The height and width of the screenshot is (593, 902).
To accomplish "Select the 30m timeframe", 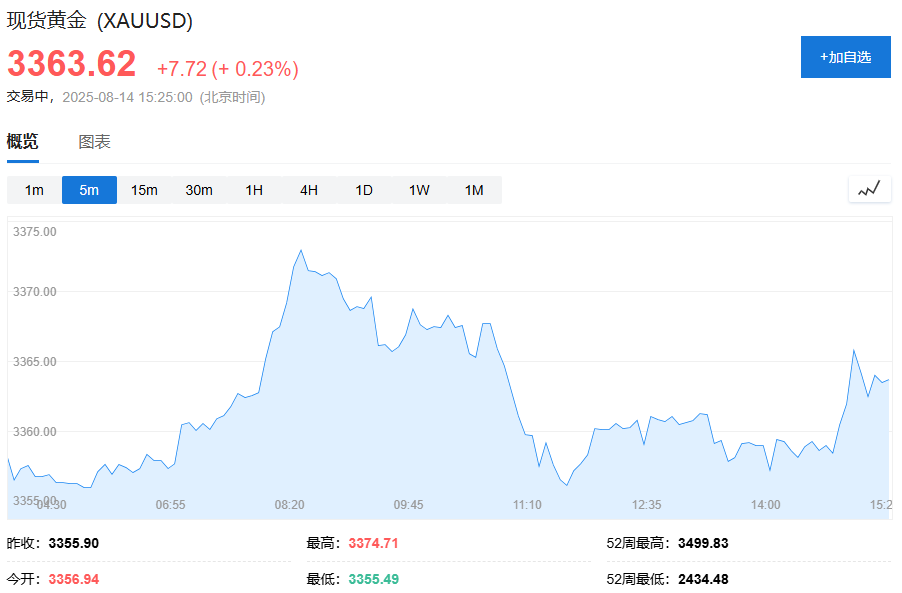I will 199,190.
